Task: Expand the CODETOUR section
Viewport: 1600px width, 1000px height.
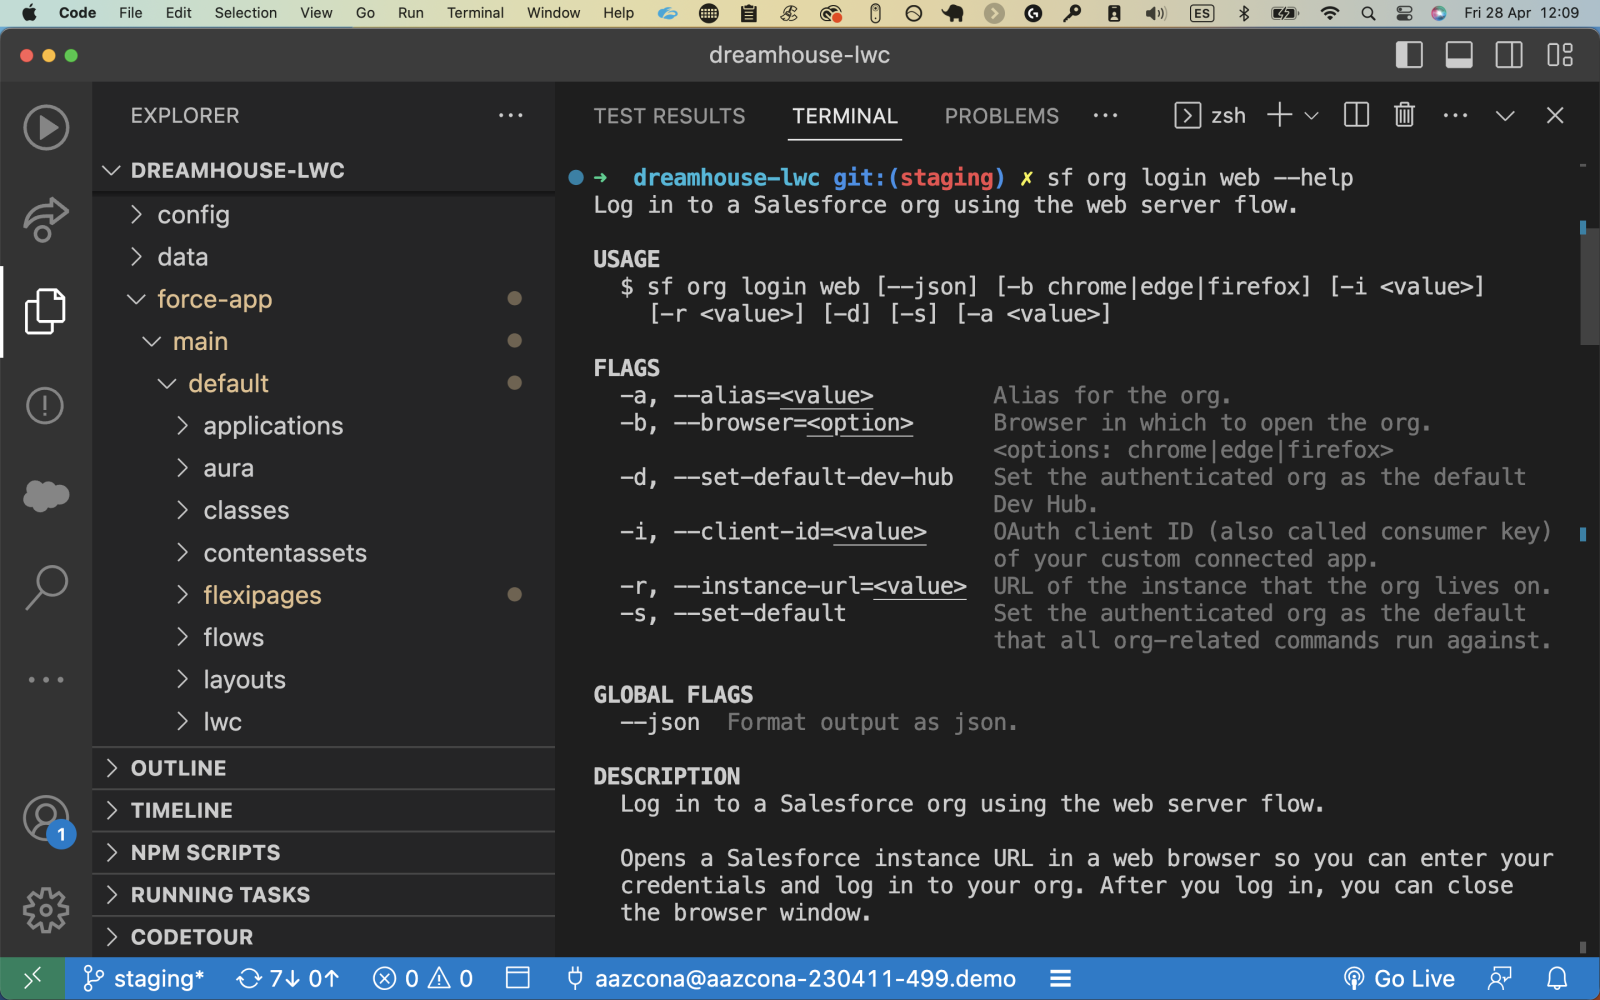Action: [324, 937]
